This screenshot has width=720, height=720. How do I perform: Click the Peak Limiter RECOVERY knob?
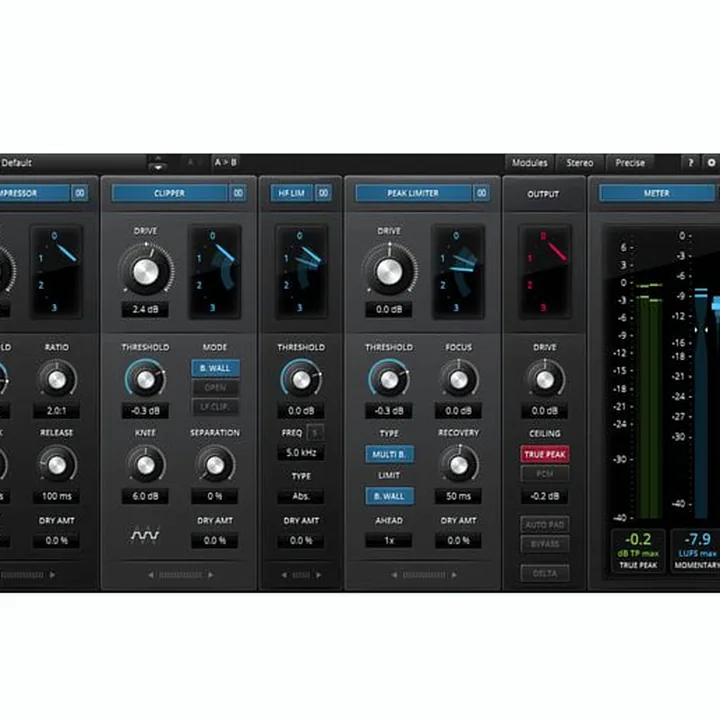click(458, 465)
